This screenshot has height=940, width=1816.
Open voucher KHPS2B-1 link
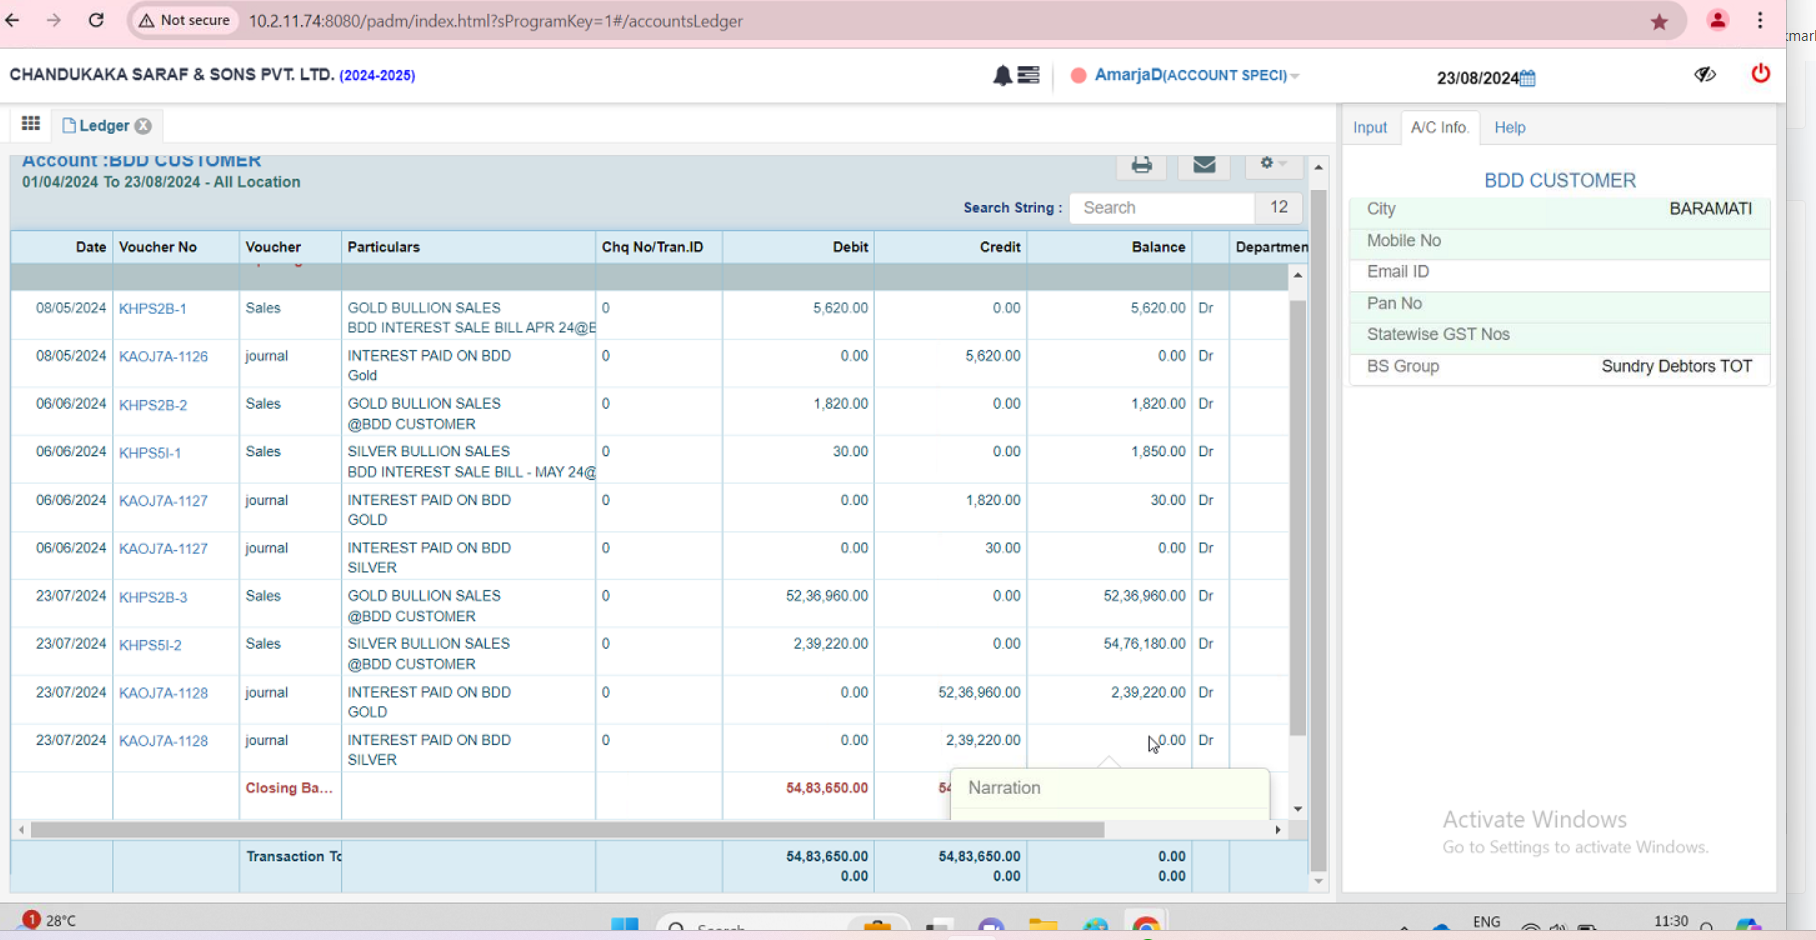click(x=152, y=309)
